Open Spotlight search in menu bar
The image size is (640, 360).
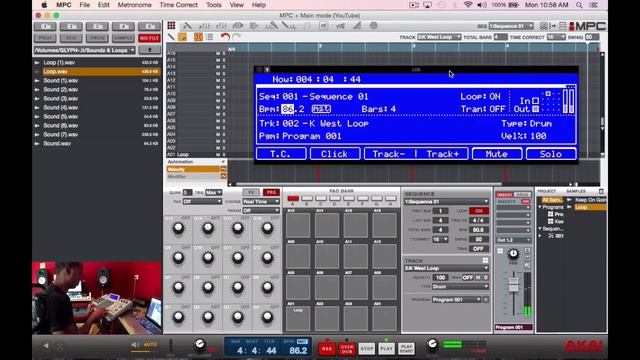tap(579, 5)
